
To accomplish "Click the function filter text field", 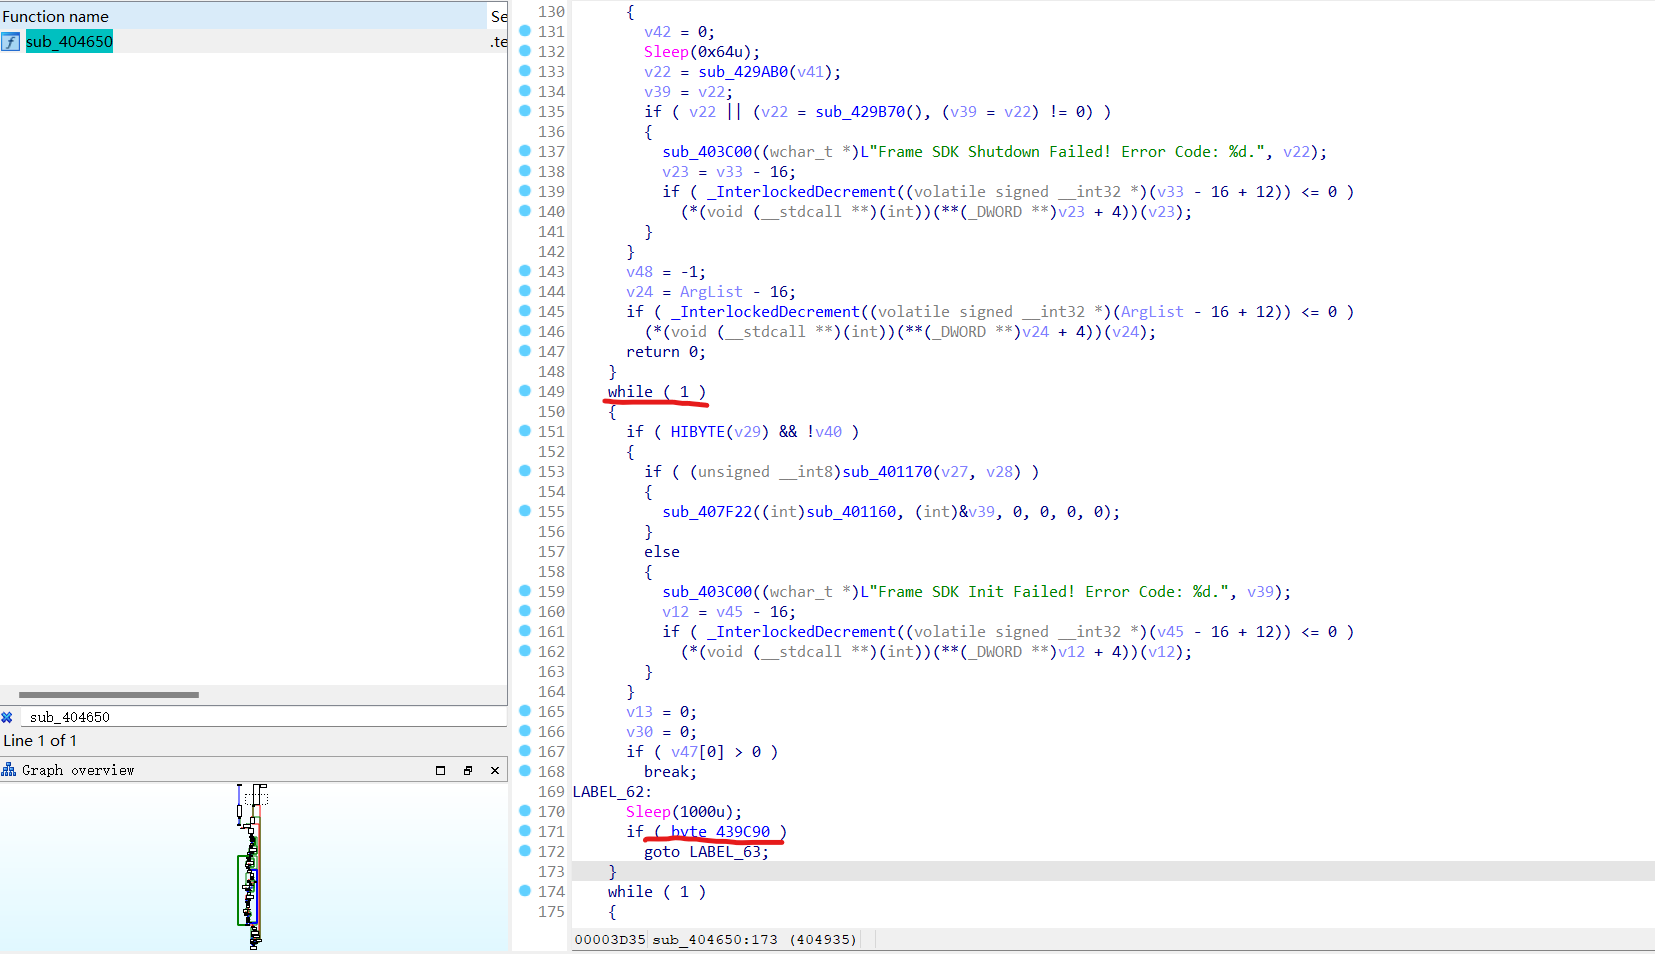I will click(260, 717).
